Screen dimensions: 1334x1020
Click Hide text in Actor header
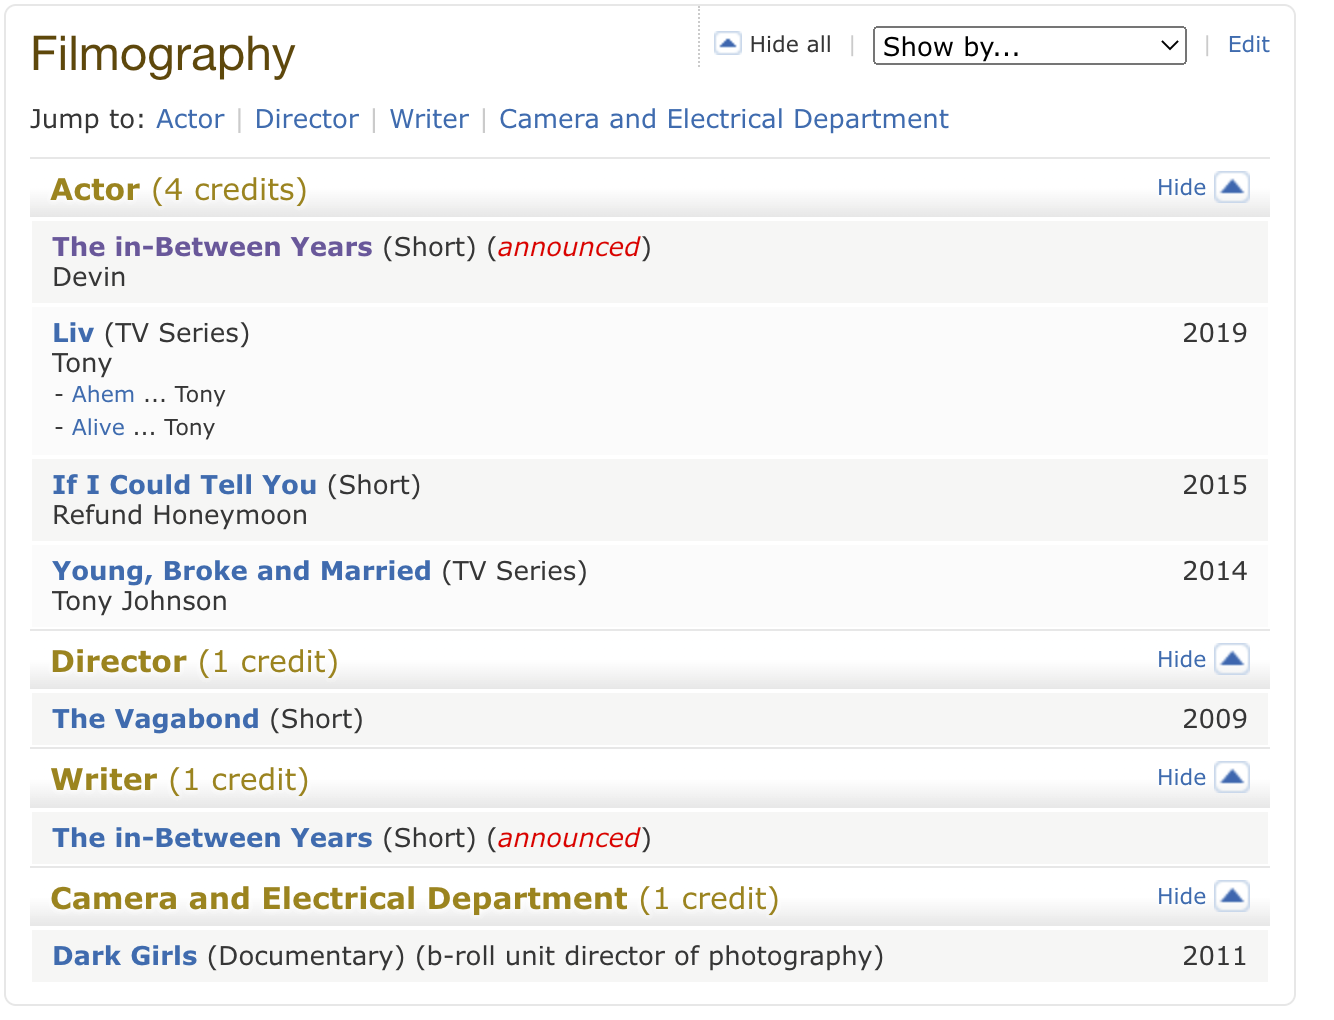point(1181,187)
